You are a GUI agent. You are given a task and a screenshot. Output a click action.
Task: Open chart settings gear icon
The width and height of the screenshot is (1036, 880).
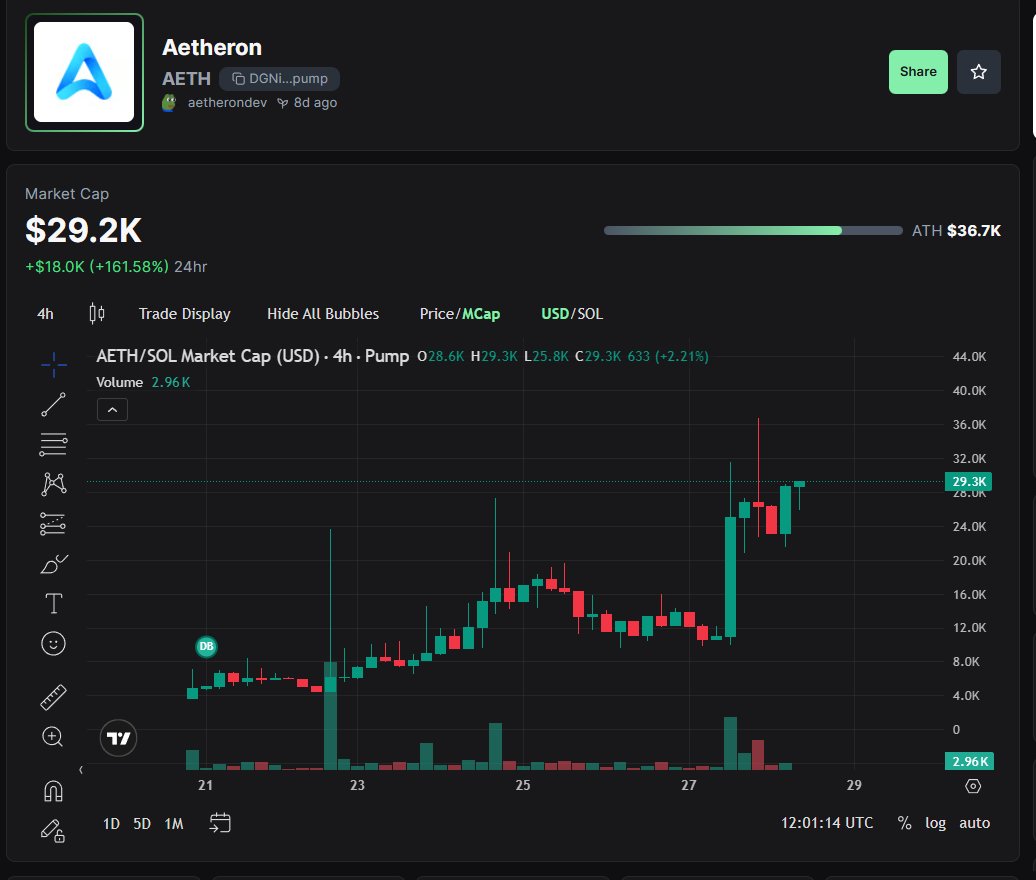[973, 786]
